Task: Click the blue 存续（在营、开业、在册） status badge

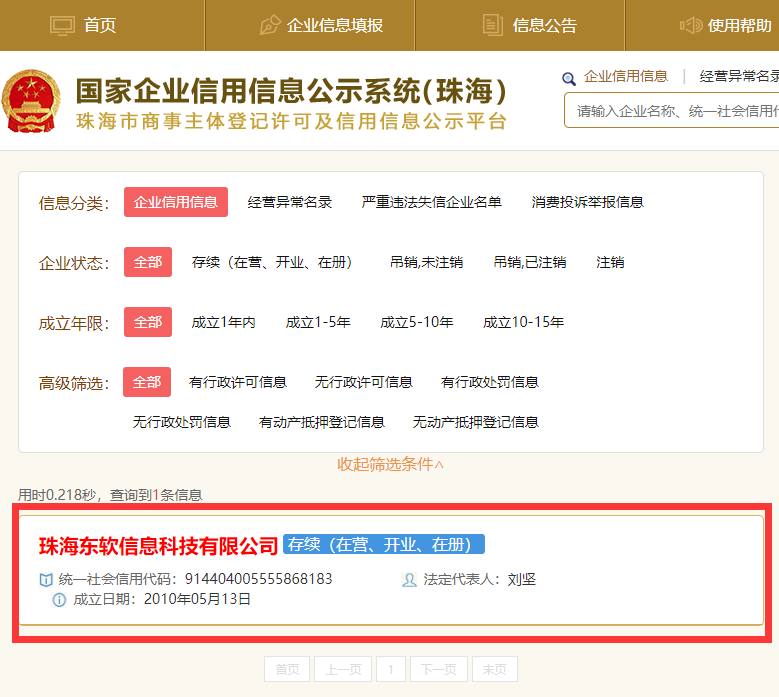Action: [x=384, y=544]
